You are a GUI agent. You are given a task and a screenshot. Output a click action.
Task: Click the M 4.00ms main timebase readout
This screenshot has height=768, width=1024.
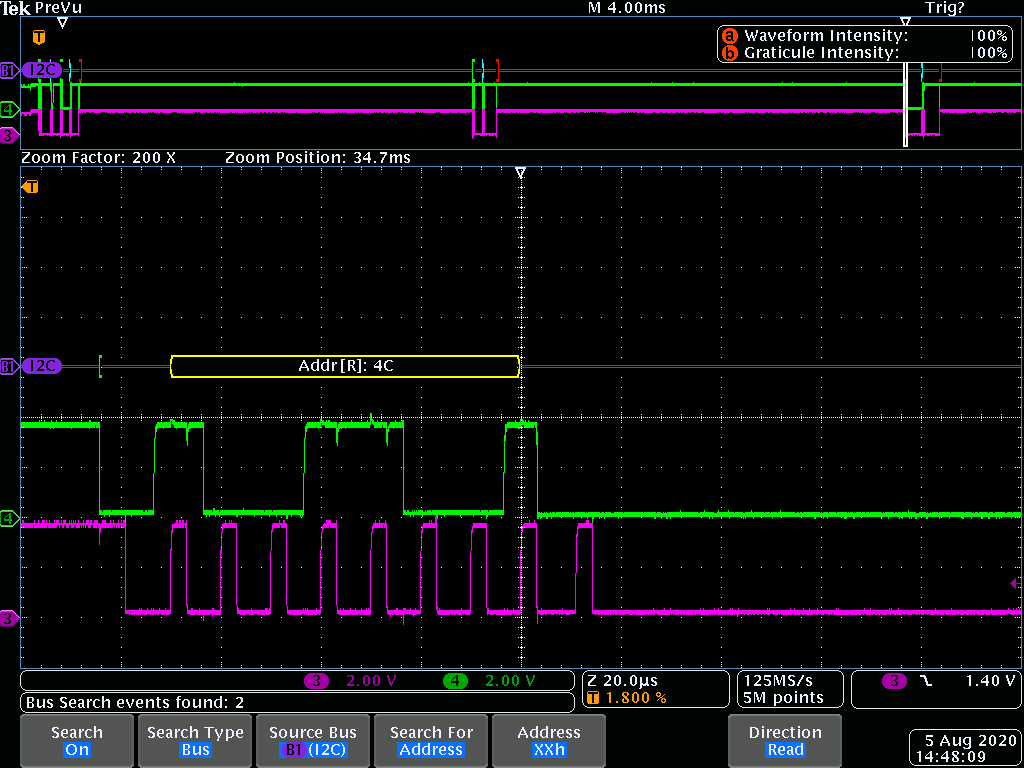tap(627, 8)
